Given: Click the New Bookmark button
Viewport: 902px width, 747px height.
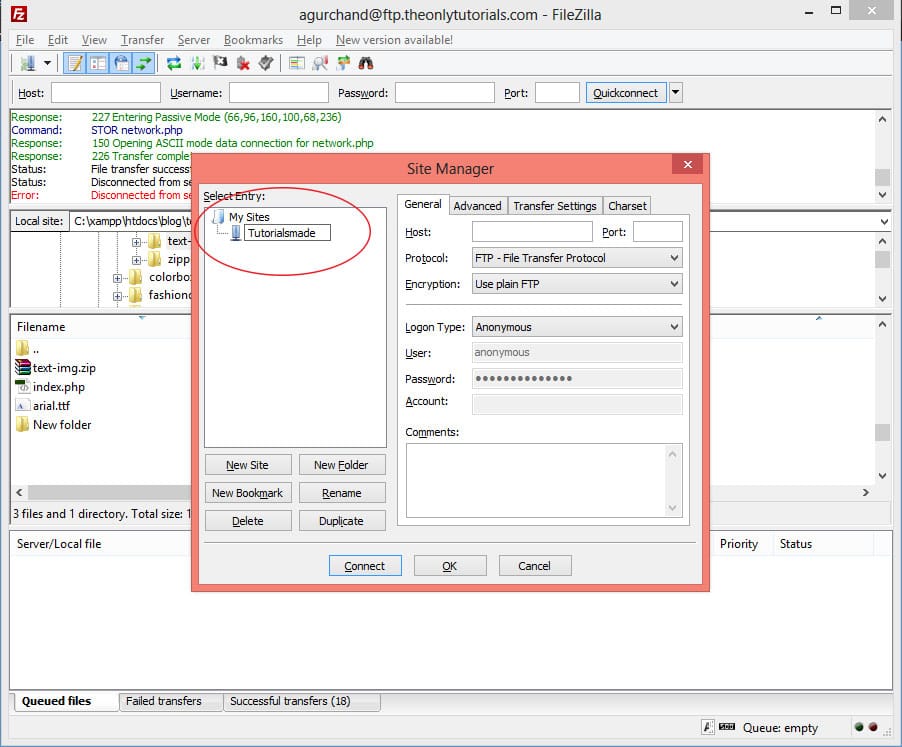Looking at the screenshot, I should pos(248,493).
